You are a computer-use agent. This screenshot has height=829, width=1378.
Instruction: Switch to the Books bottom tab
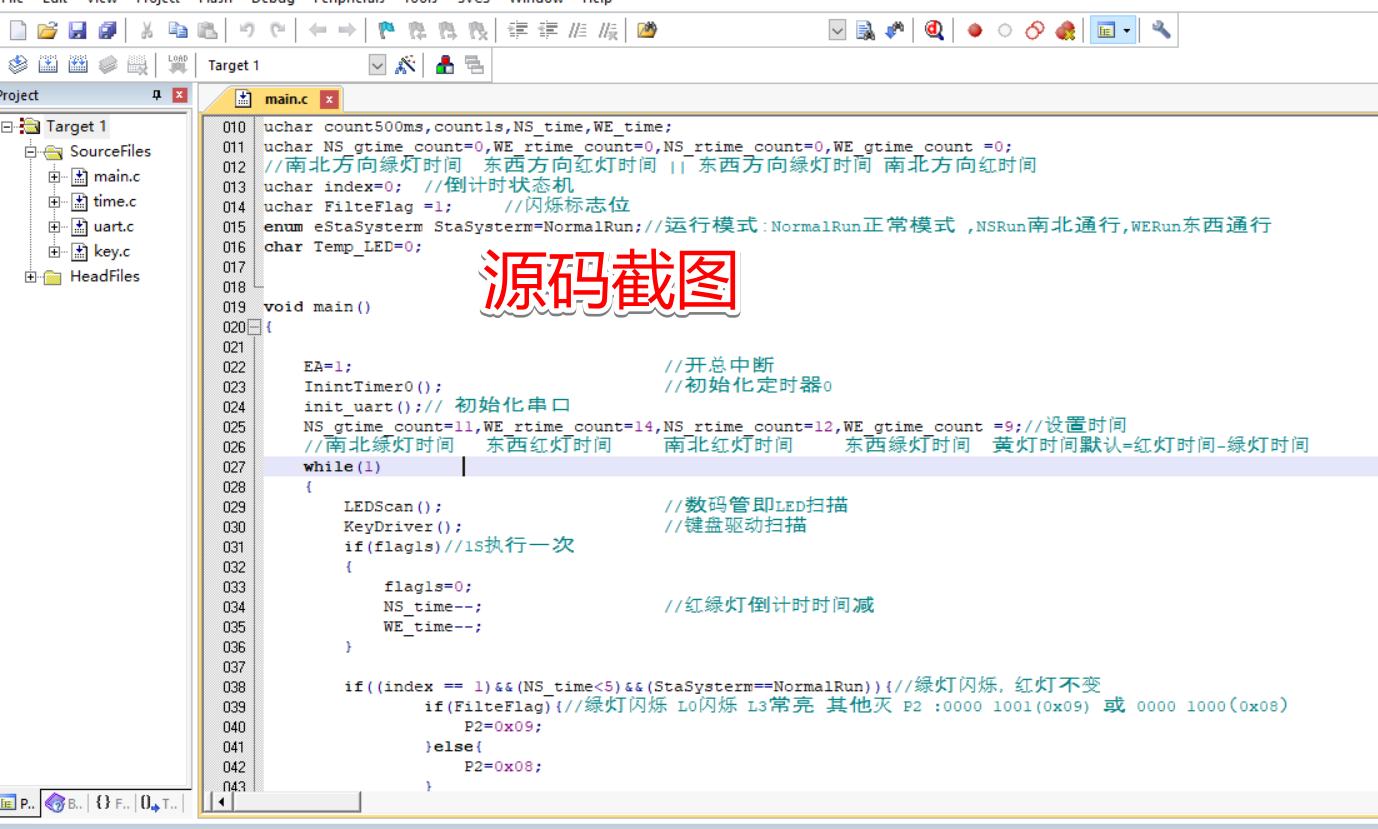tap(65, 802)
